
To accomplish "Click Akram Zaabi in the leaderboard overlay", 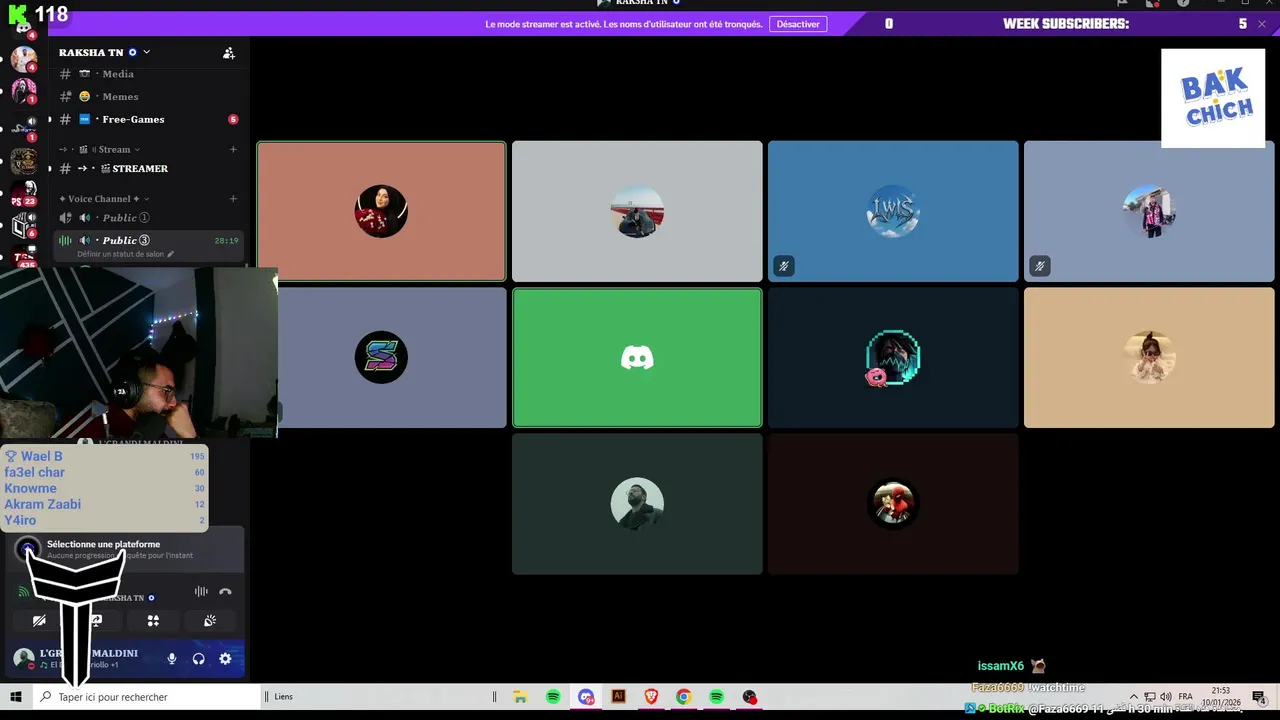I will 42,504.
